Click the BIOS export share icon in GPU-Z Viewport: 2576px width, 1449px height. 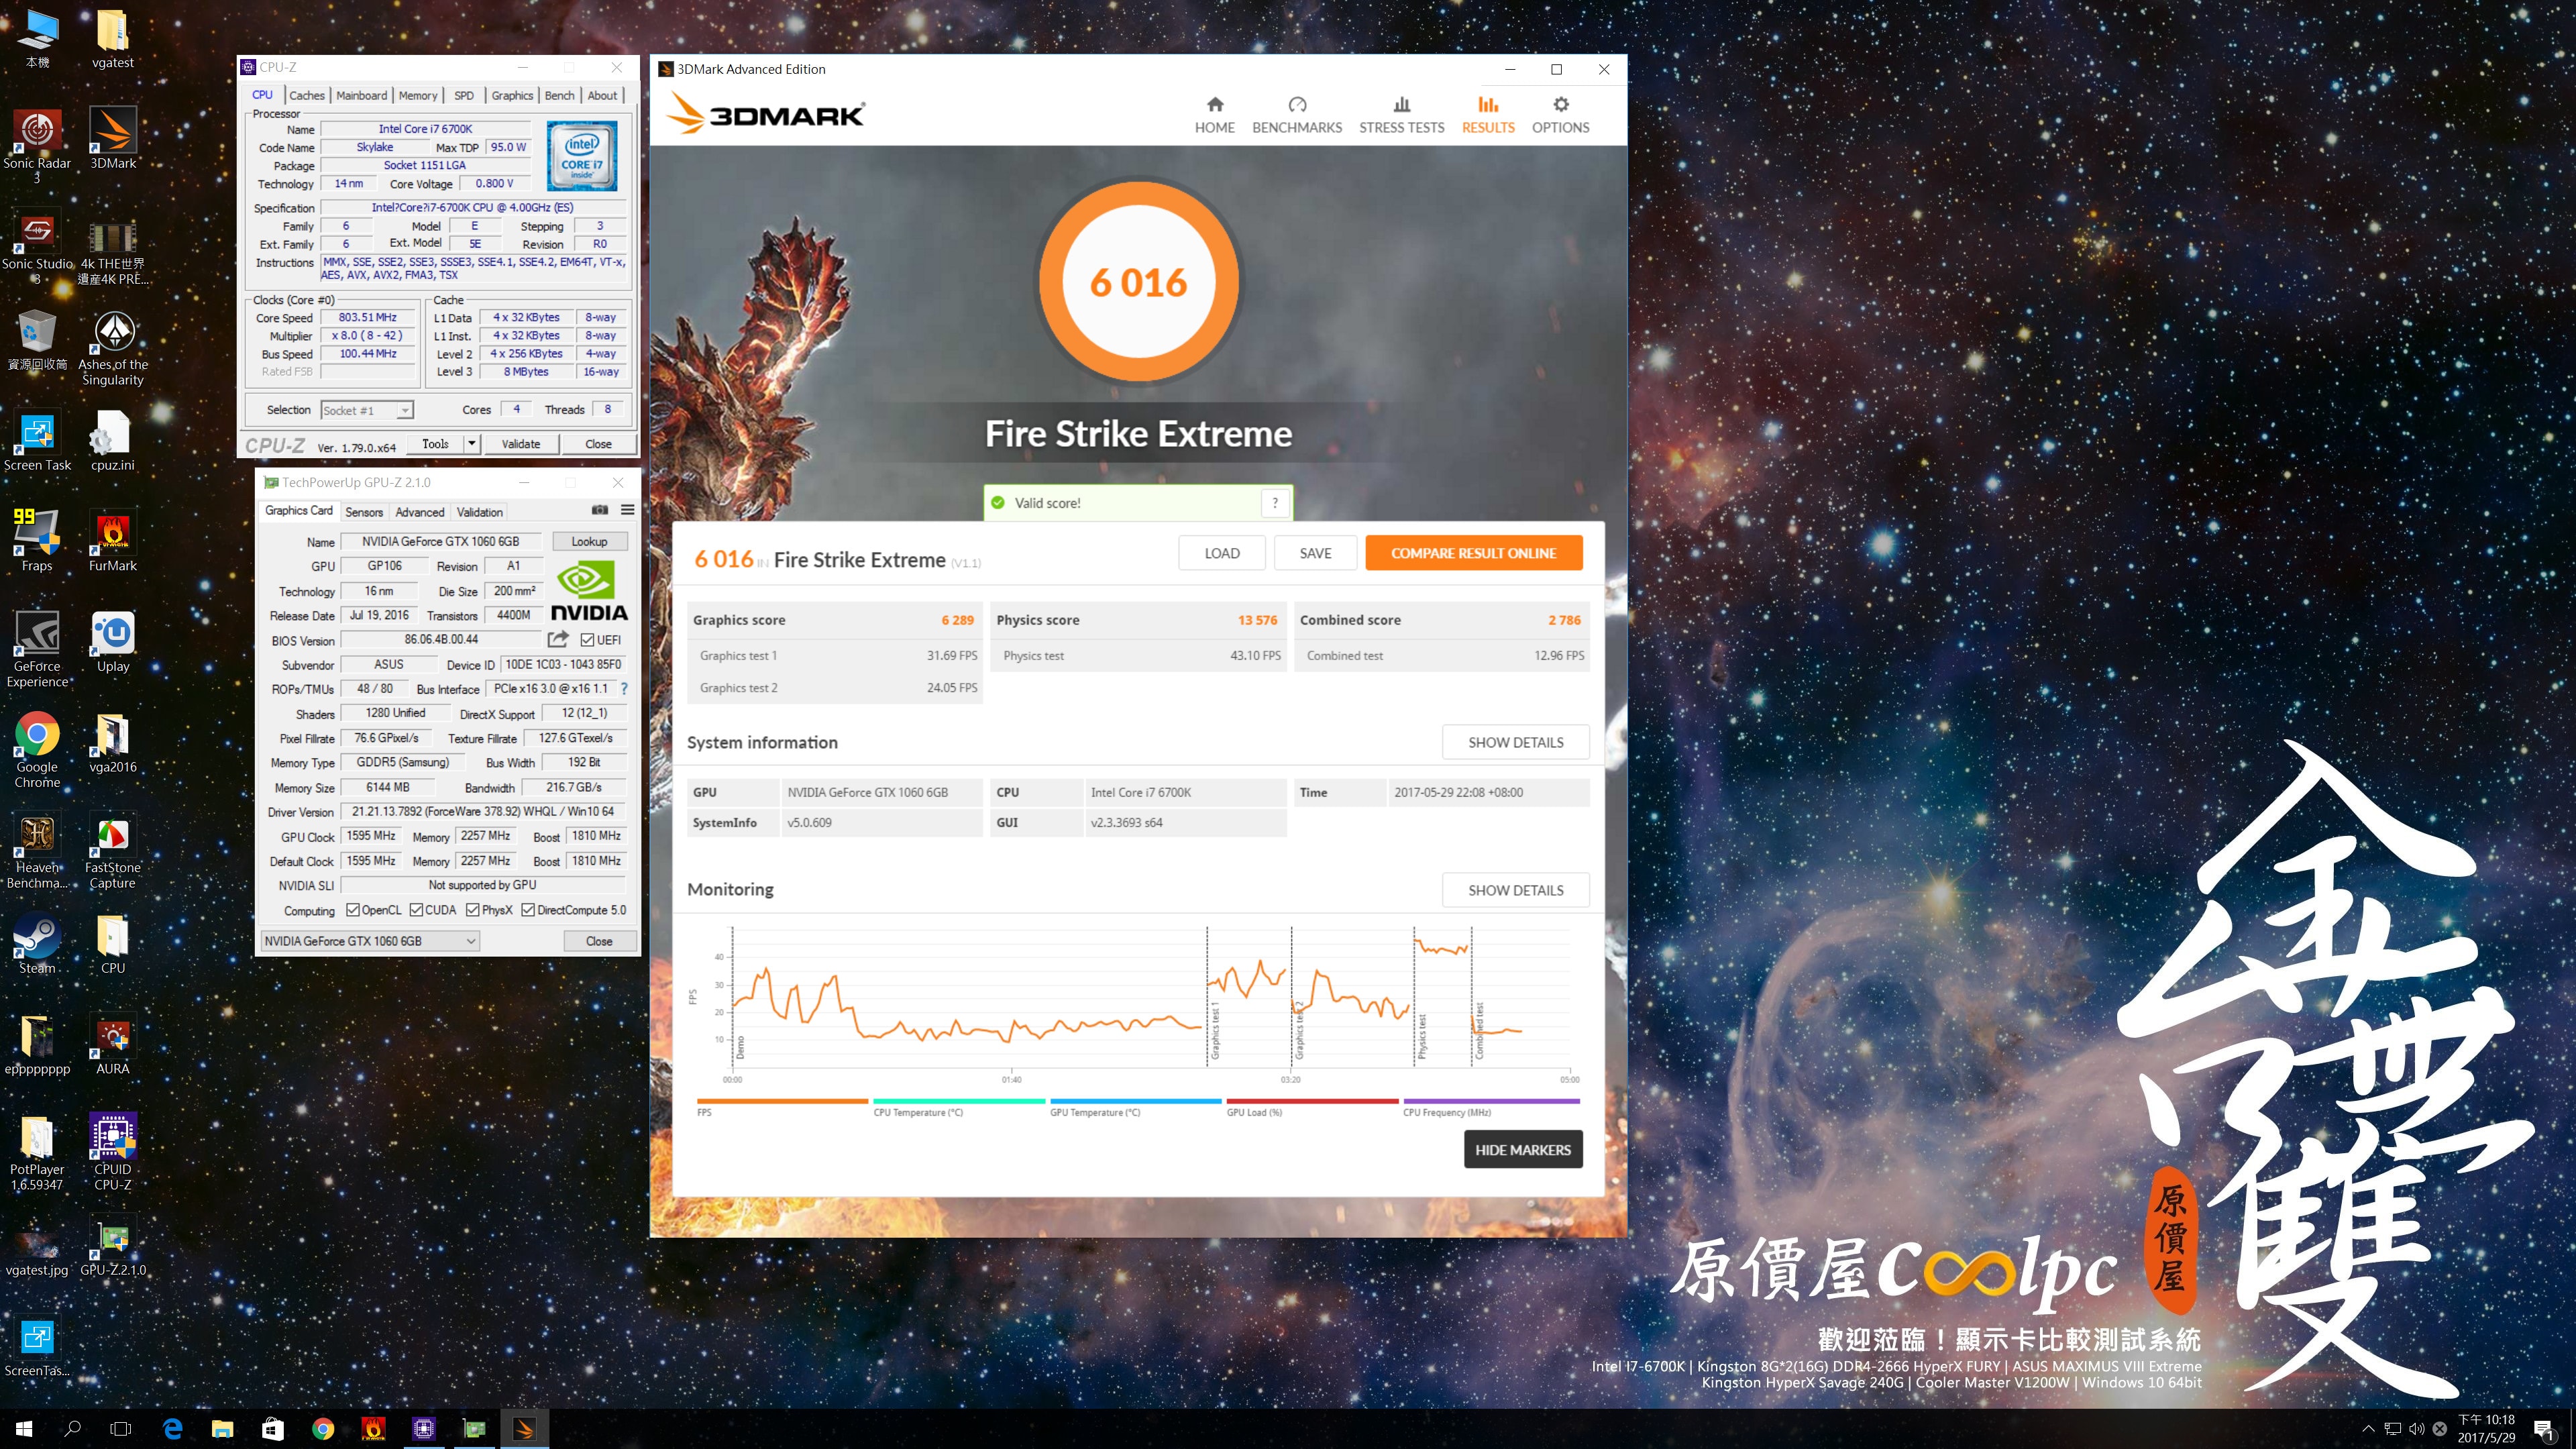click(x=558, y=639)
